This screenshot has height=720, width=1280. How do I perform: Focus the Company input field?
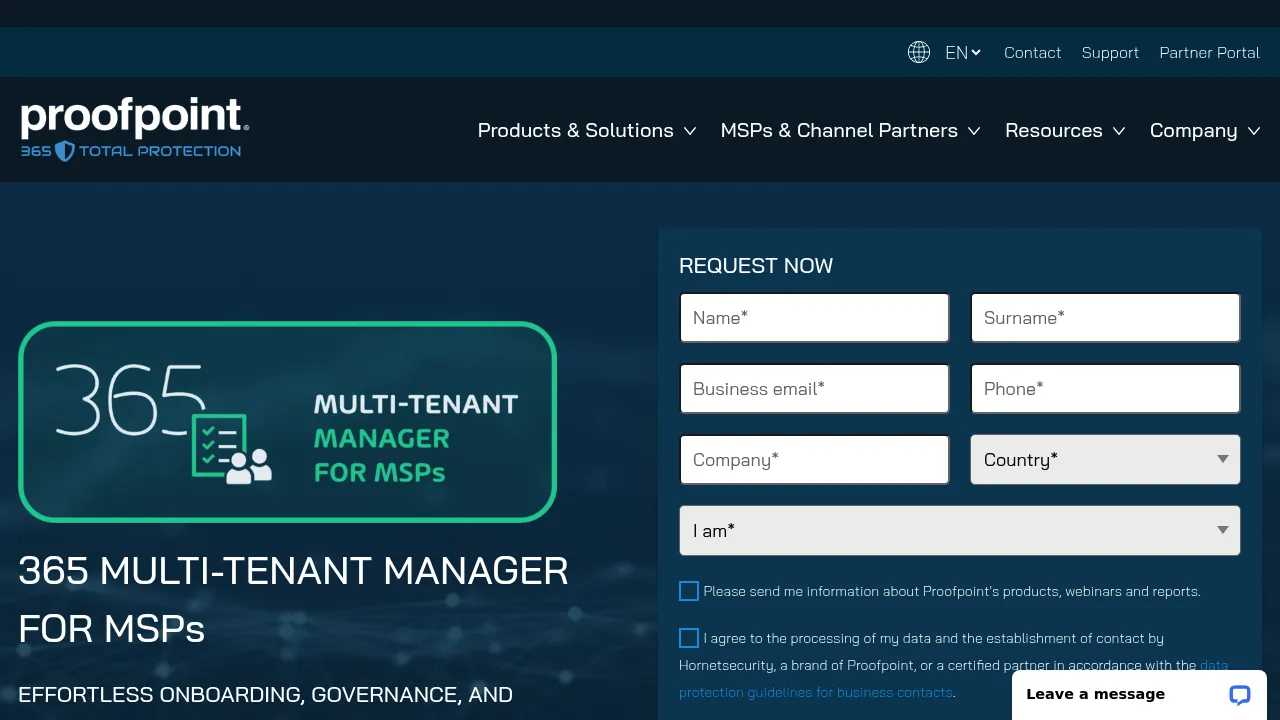click(814, 460)
